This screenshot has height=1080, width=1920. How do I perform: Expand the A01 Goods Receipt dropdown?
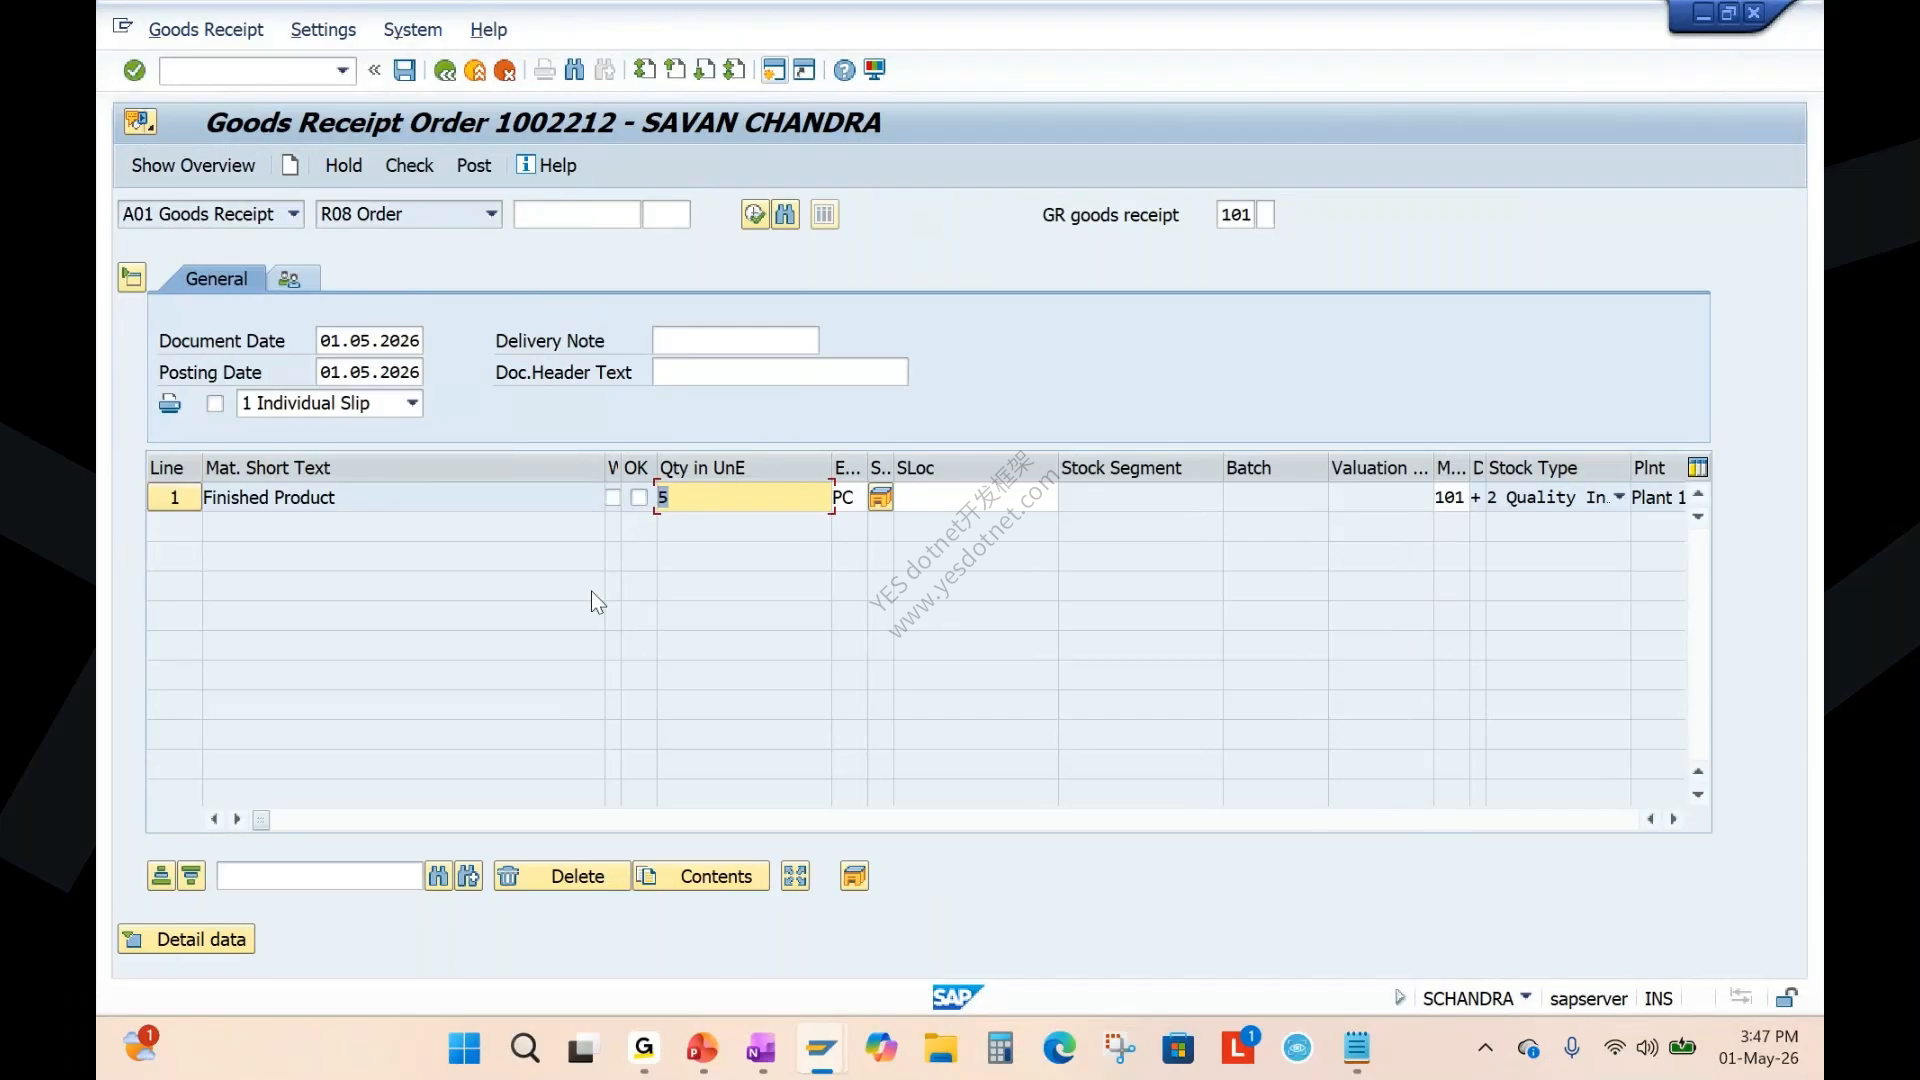point(293,214)
